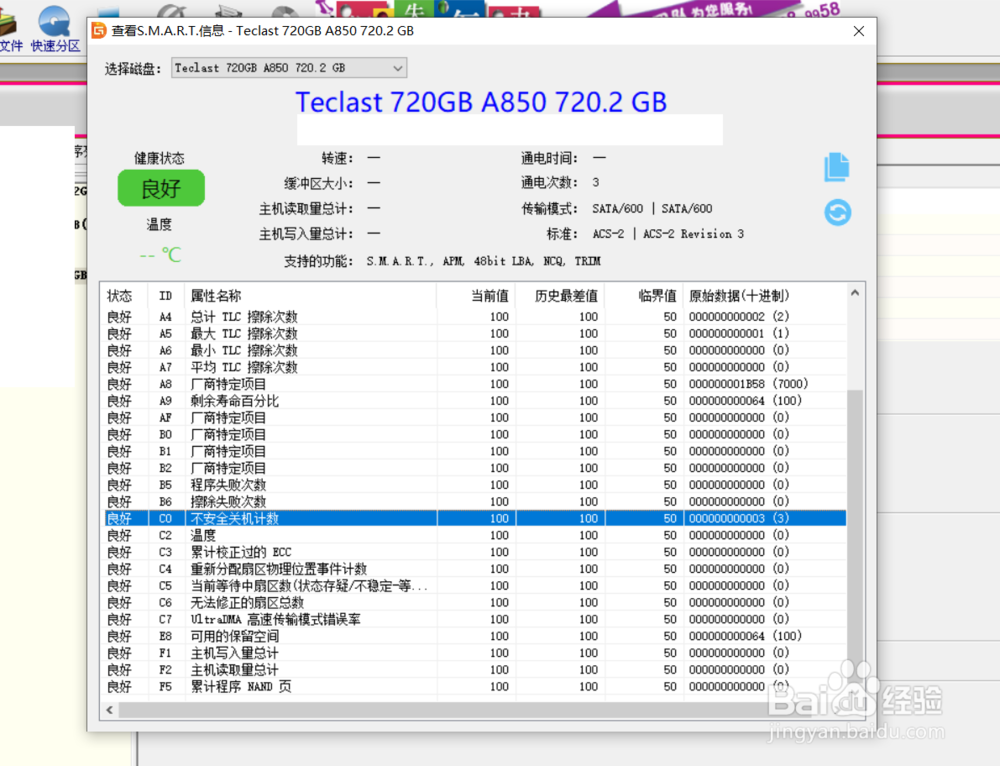Viewport: 1000px width, 766px height.
Task: Select the 可用的保留空间 row
Action: coord(475,636)
